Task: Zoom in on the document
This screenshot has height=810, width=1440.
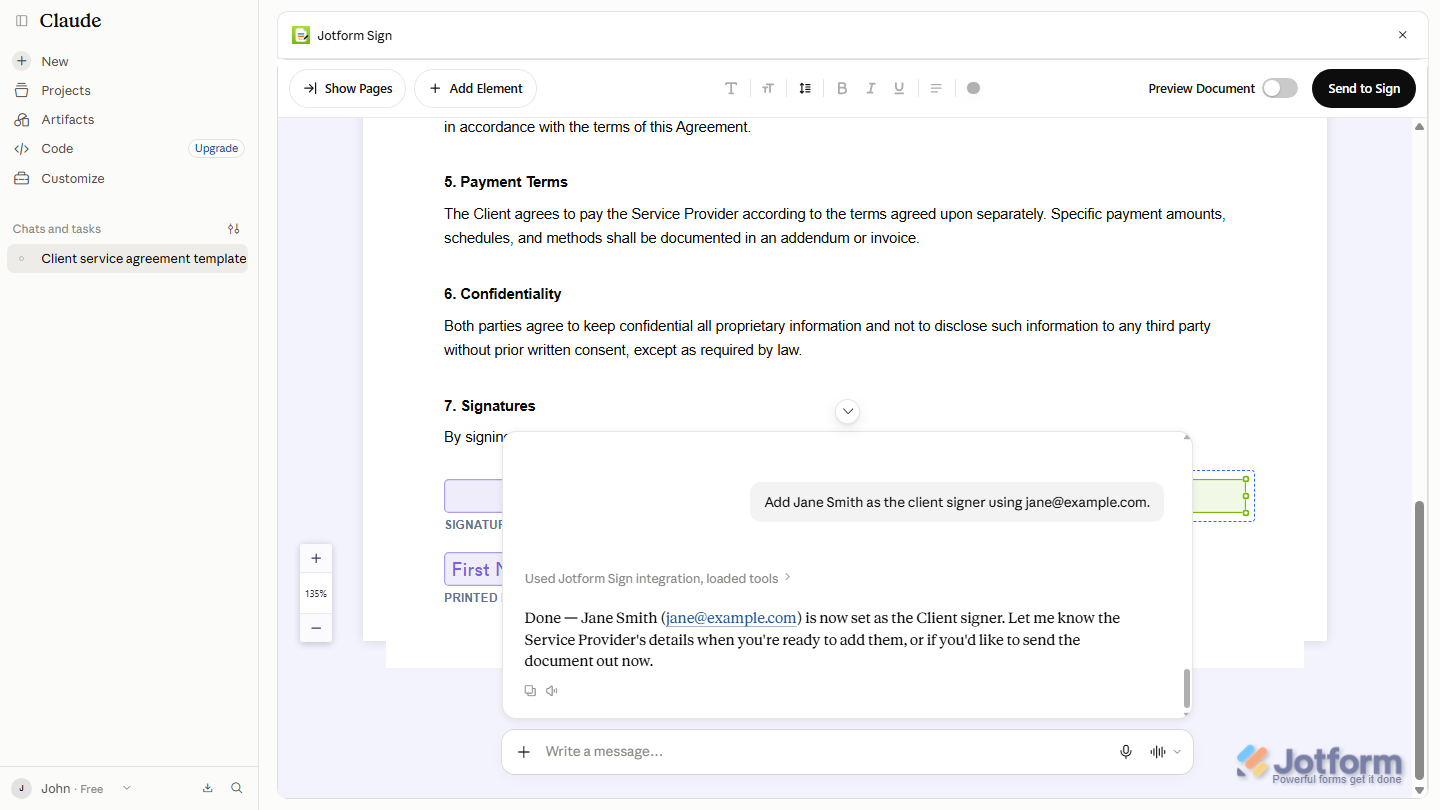Action: 316,559
